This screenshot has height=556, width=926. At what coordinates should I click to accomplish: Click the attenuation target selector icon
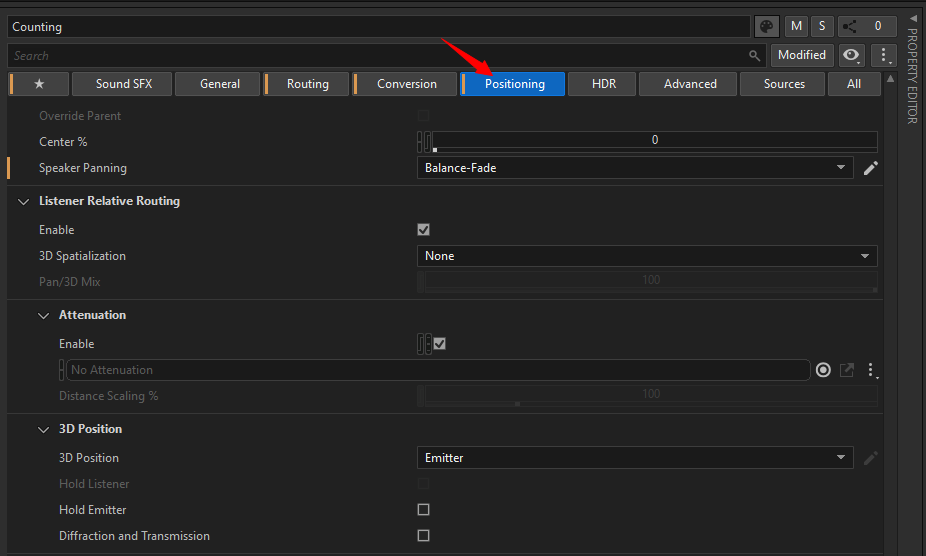823,370
